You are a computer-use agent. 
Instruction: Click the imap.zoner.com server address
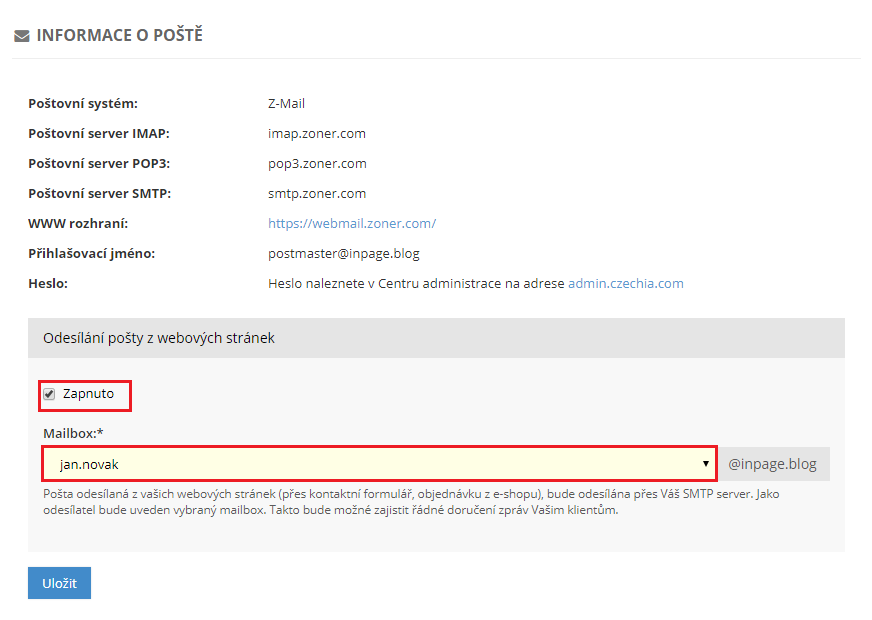pos(317,133)
